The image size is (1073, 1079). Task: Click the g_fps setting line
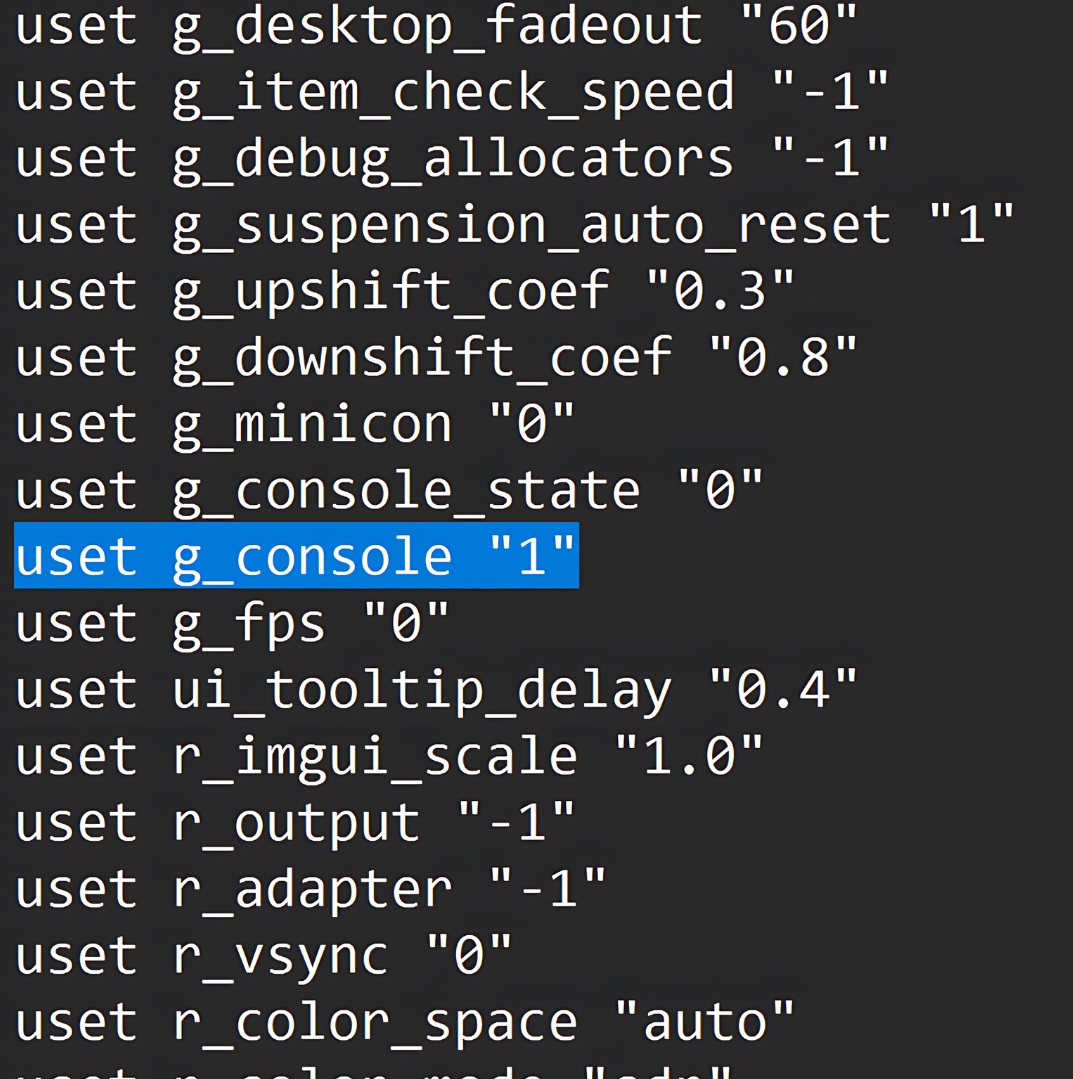[232, 624]
